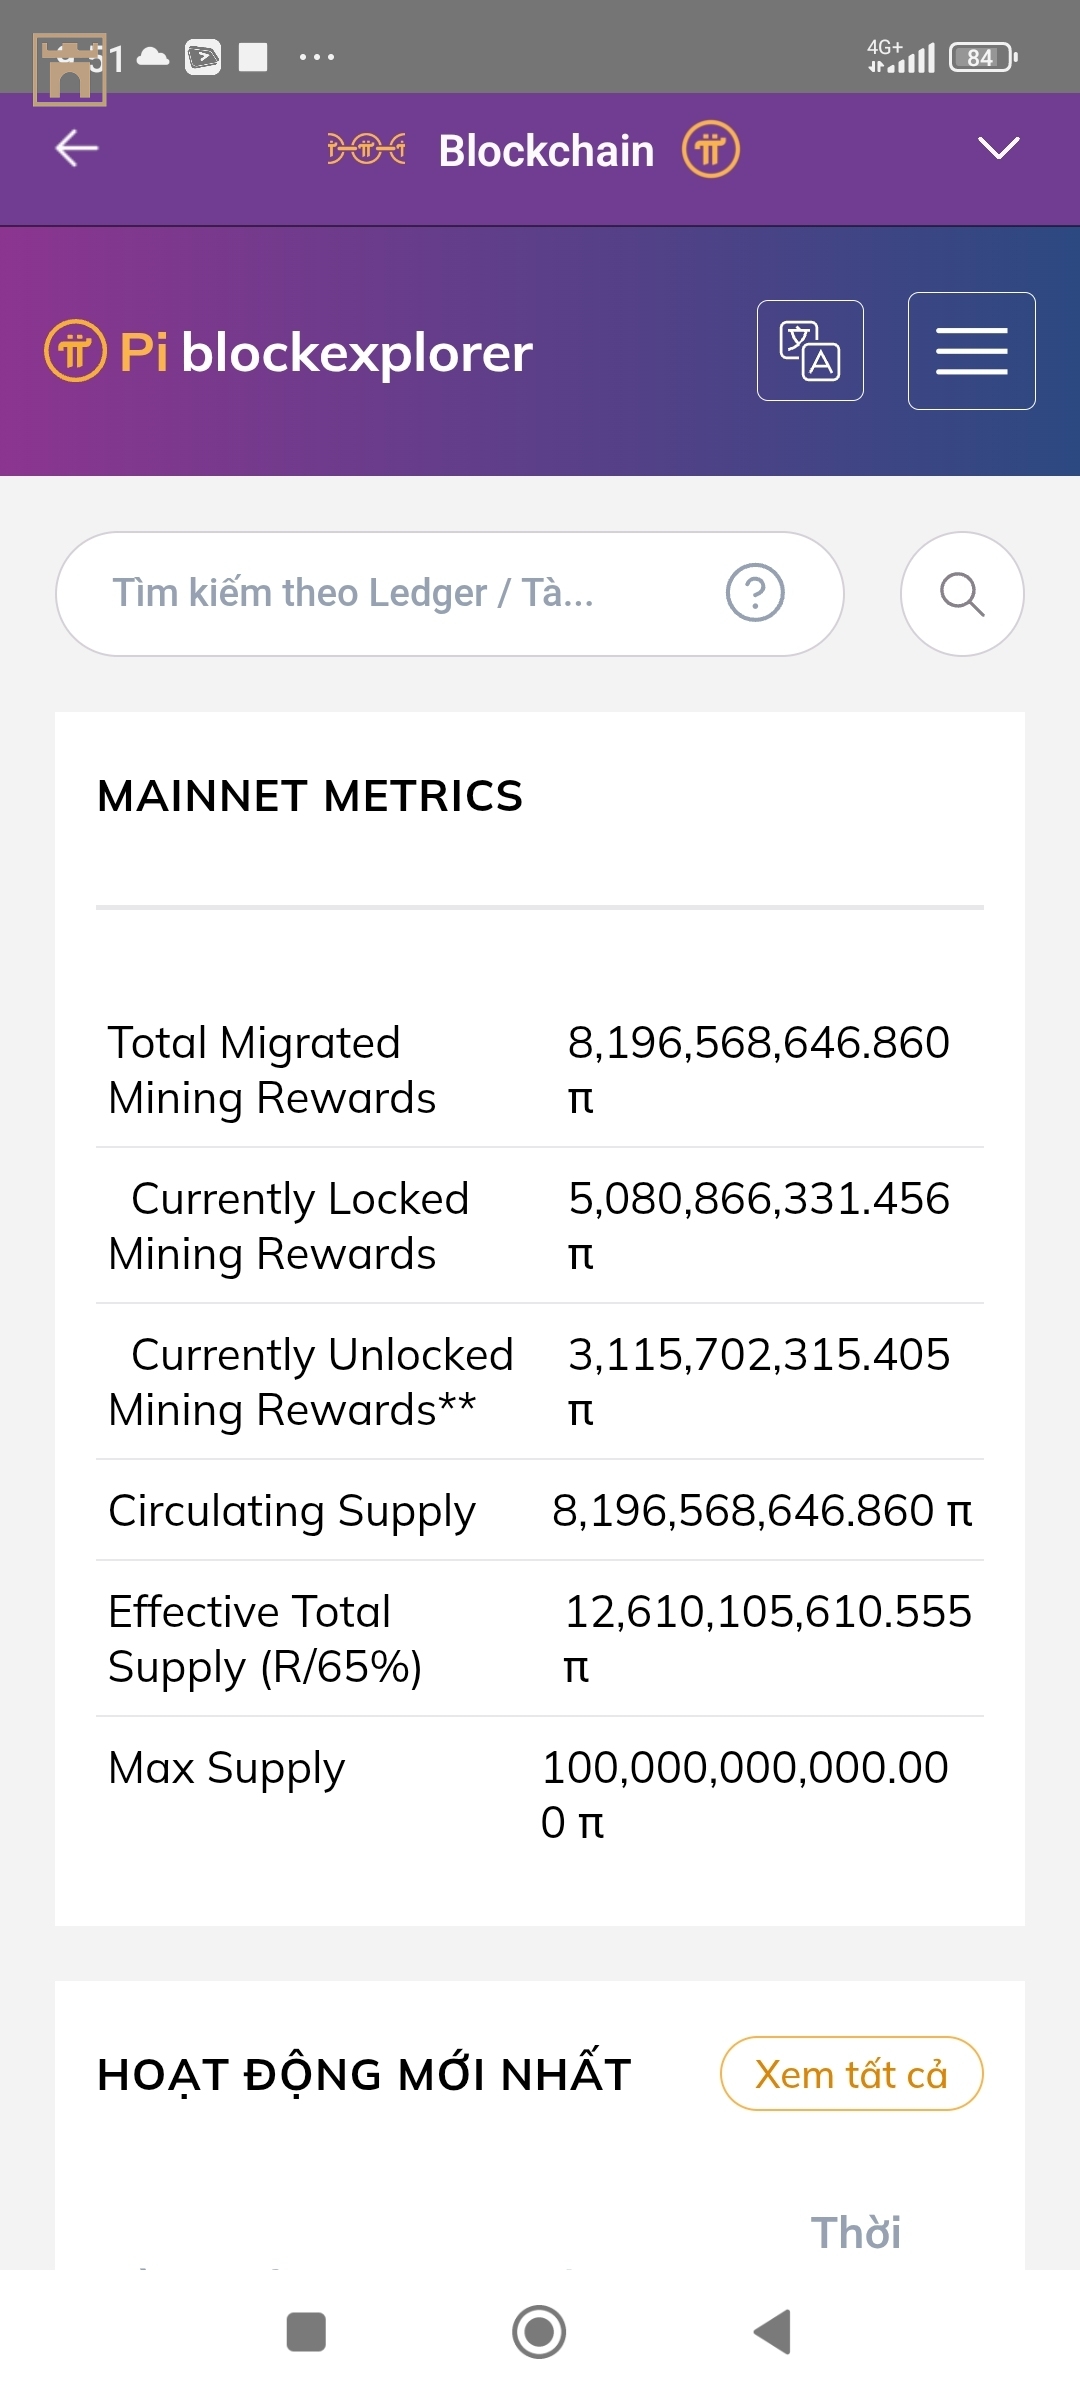Tap the Currently Locked Mining Rewards value
The width and height of the screenshot is (1080, 2400).
pyautogui.click(x=758, y=1225)
